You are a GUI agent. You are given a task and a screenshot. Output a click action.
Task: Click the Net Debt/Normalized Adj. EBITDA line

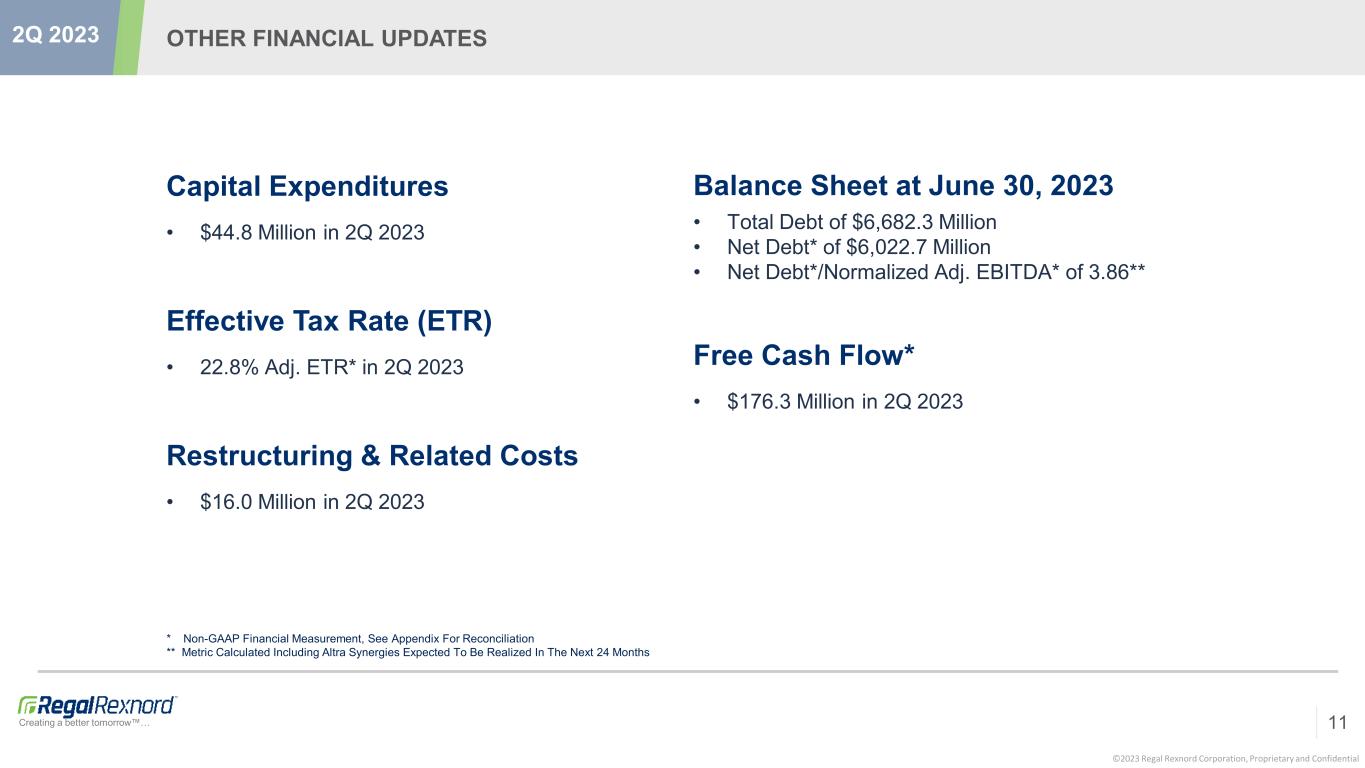tap(935, 272)
